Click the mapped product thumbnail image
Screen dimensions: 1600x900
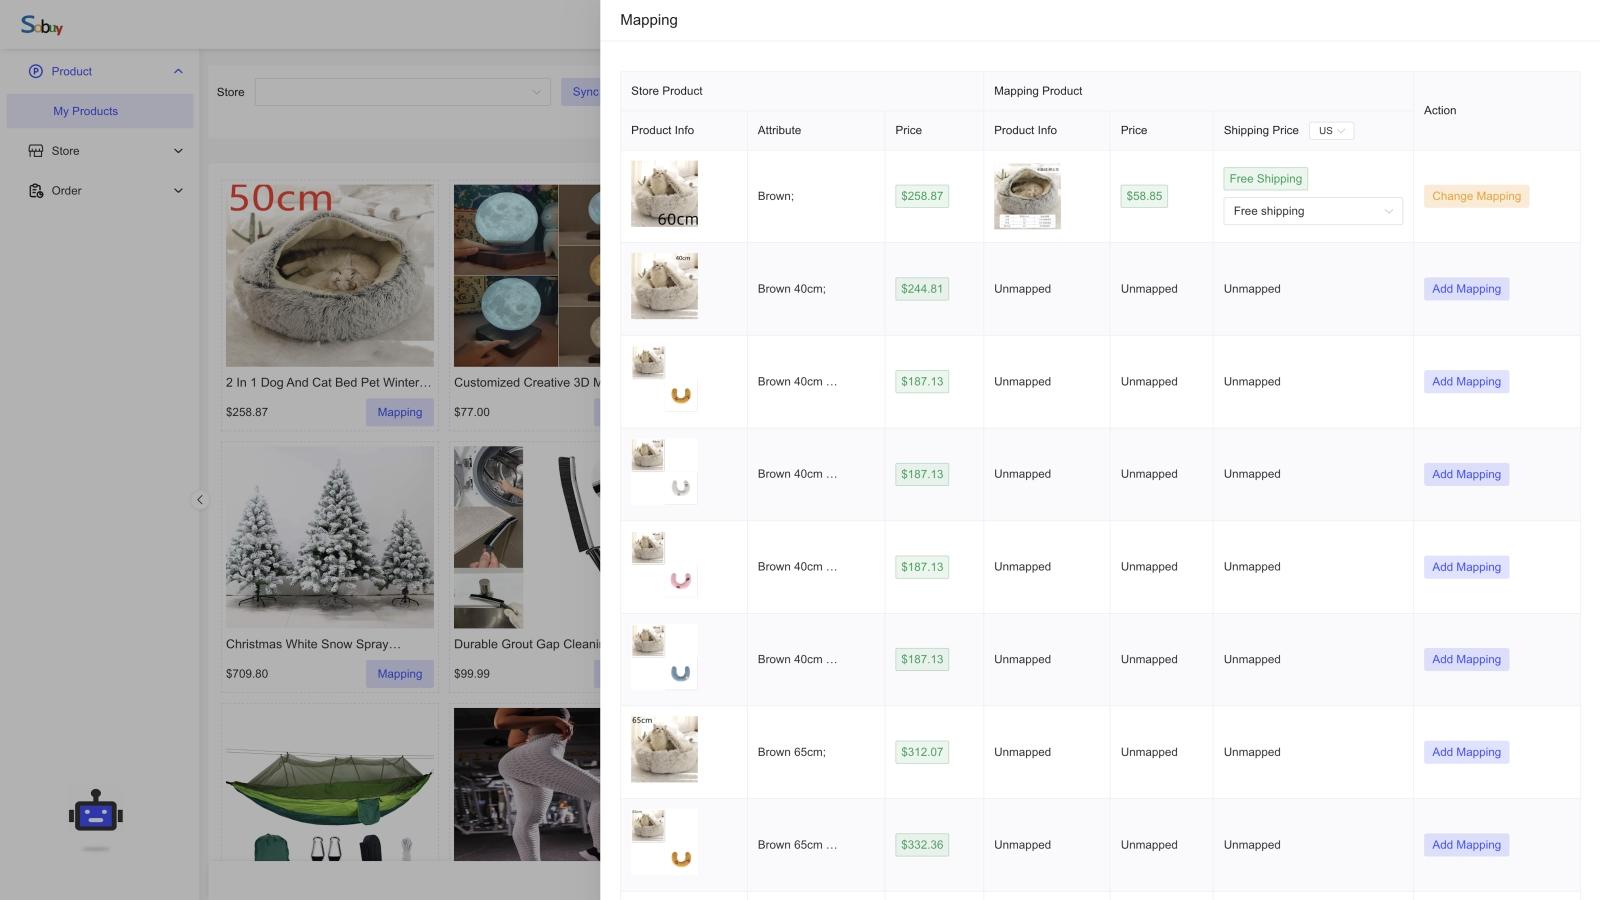point(1027,196)
